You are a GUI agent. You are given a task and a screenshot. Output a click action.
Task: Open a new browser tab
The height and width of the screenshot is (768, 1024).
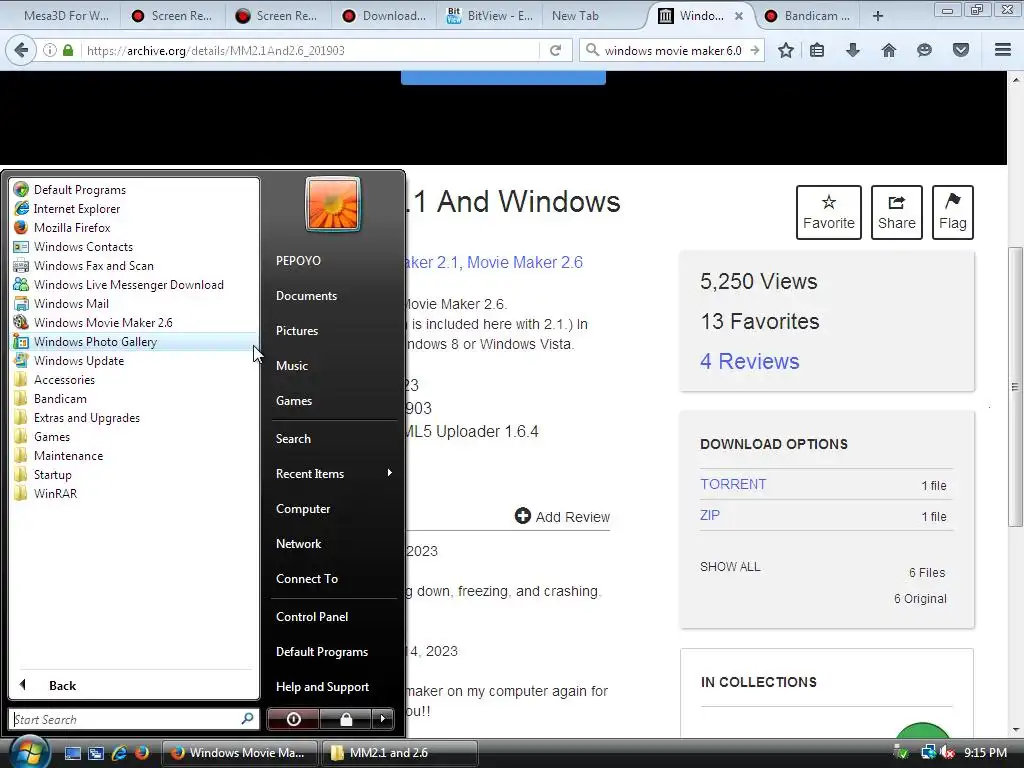[x=878, y=16]
